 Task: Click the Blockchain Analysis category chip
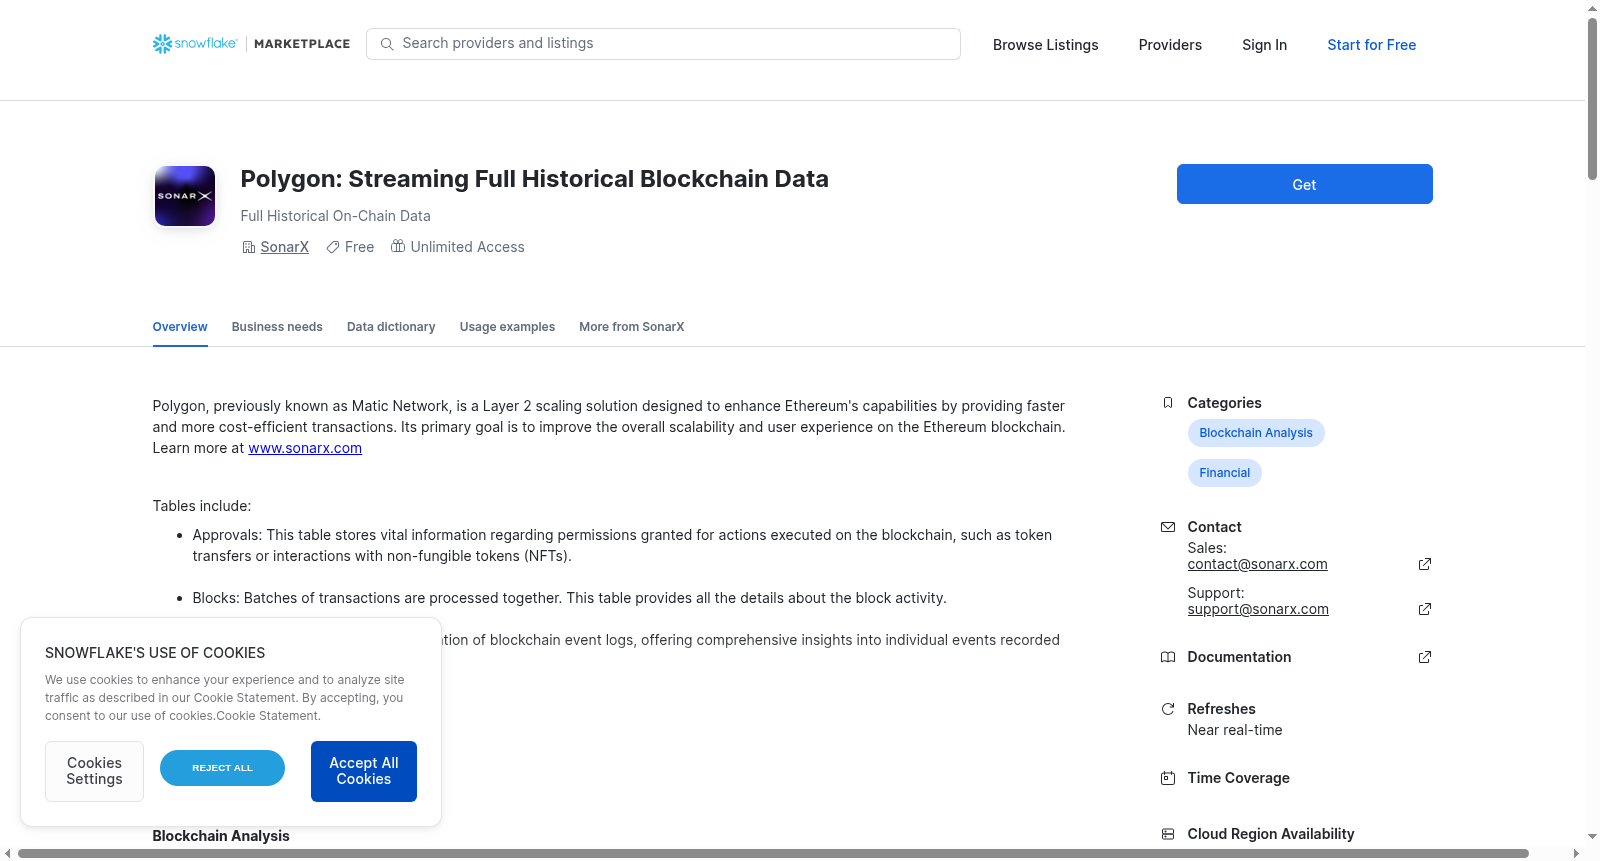(x=1256, y=433)
